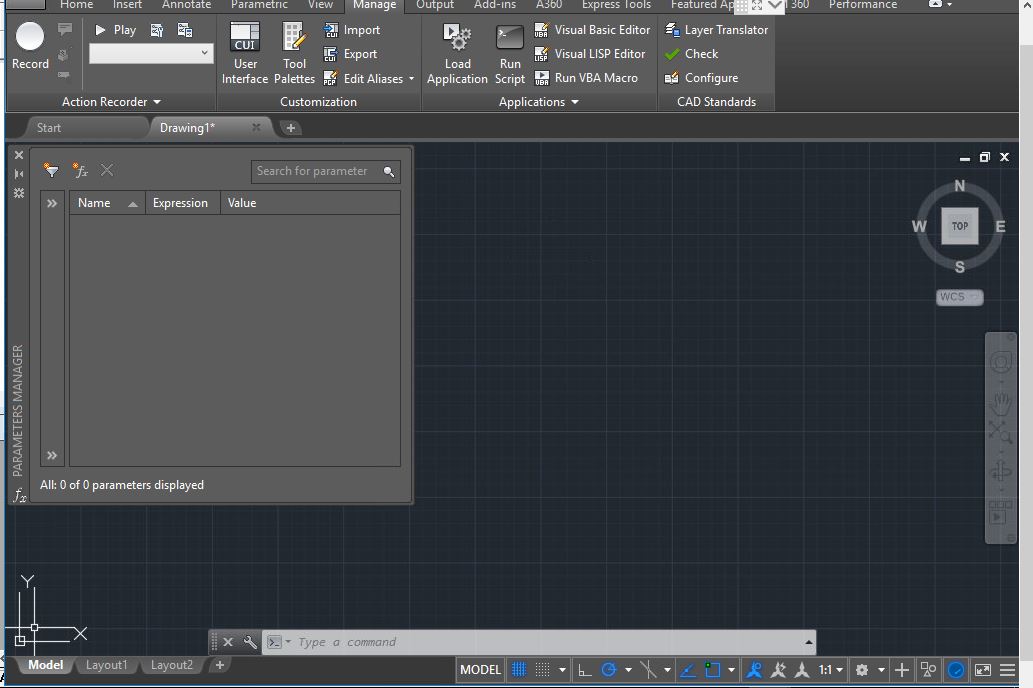Viewport: 1033px width, 688px height.
Task: Run the CAD Standards Check
Action: (x=692, y=54)
